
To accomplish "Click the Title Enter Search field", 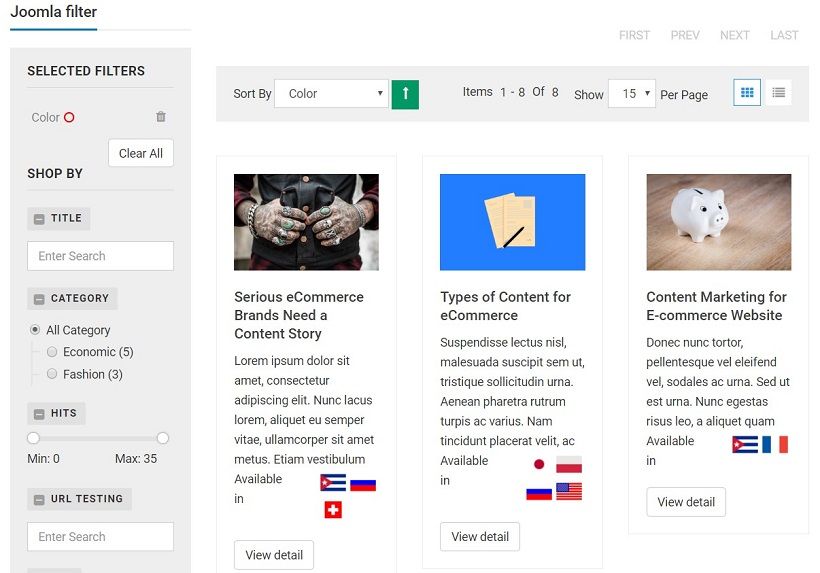I will (100, 256).
